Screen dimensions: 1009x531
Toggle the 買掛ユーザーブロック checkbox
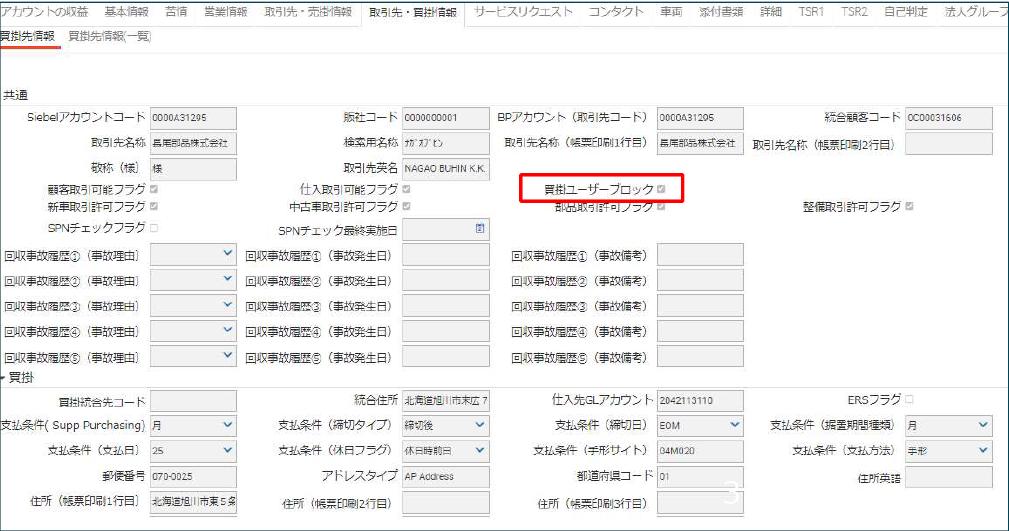coord(661,189)
